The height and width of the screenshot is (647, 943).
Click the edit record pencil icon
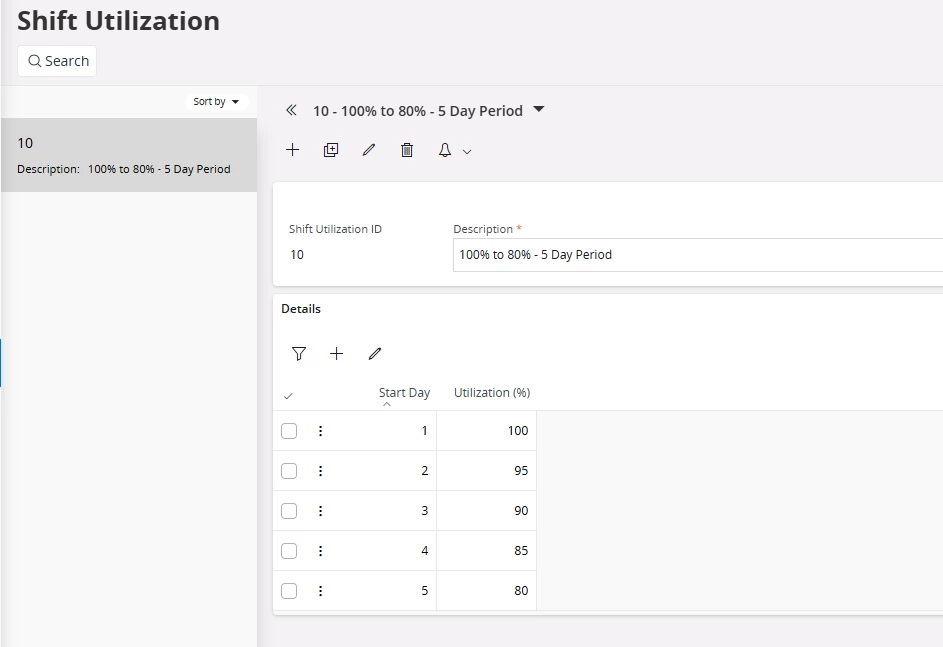(x=369, y=150)
